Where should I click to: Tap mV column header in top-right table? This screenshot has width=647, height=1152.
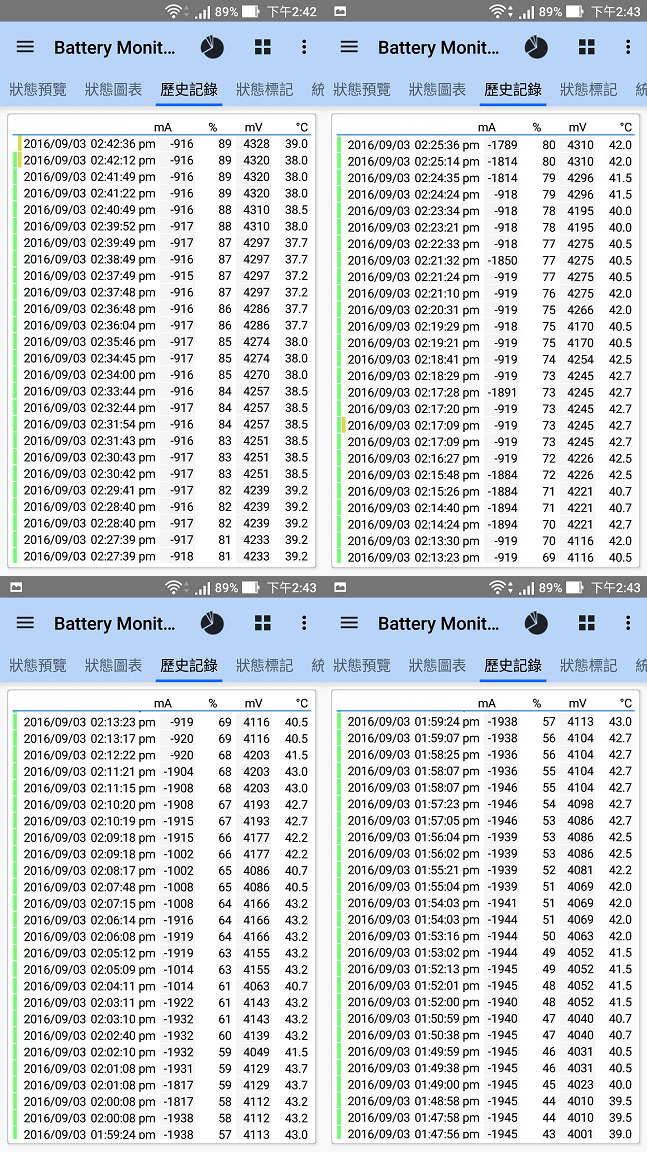pos(577,127)
